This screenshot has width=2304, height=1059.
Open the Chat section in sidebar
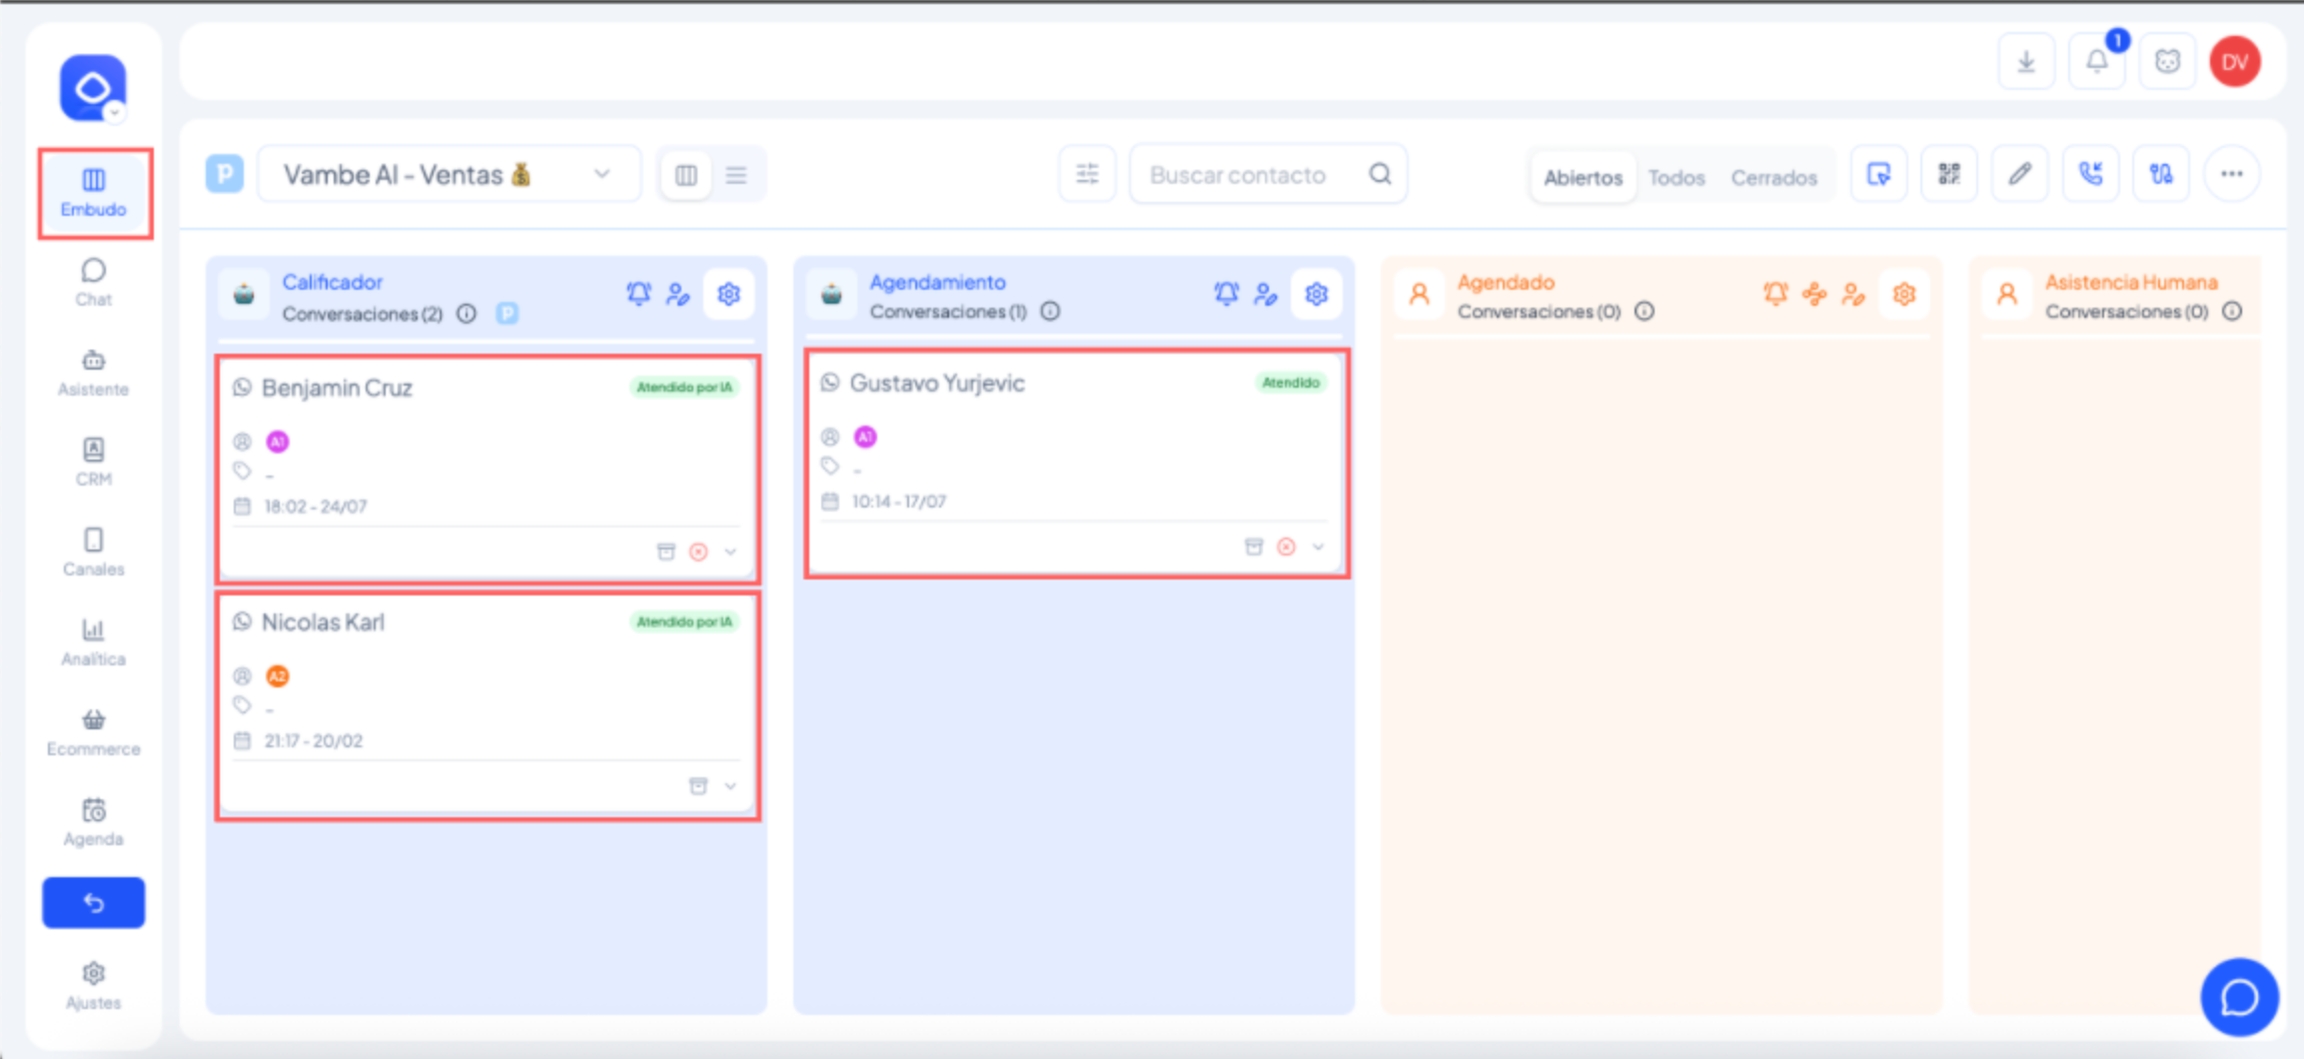tap(93, 282)
